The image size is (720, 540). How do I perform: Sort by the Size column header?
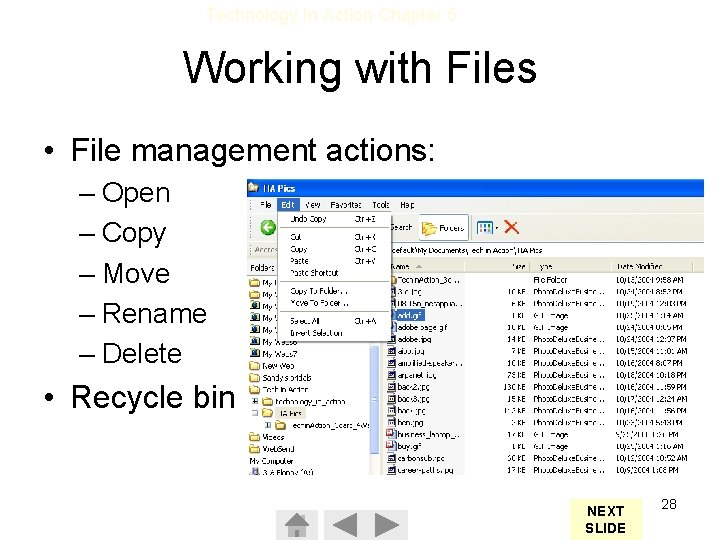(497, 266)
